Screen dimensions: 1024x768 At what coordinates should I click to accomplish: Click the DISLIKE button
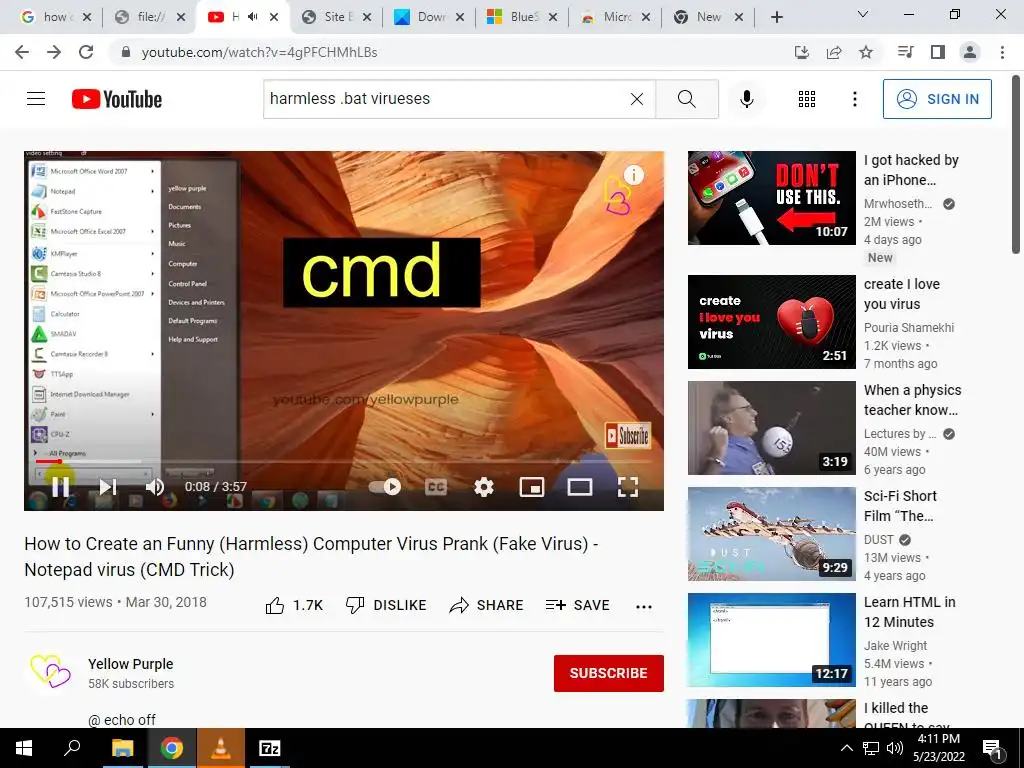point(385,605)
